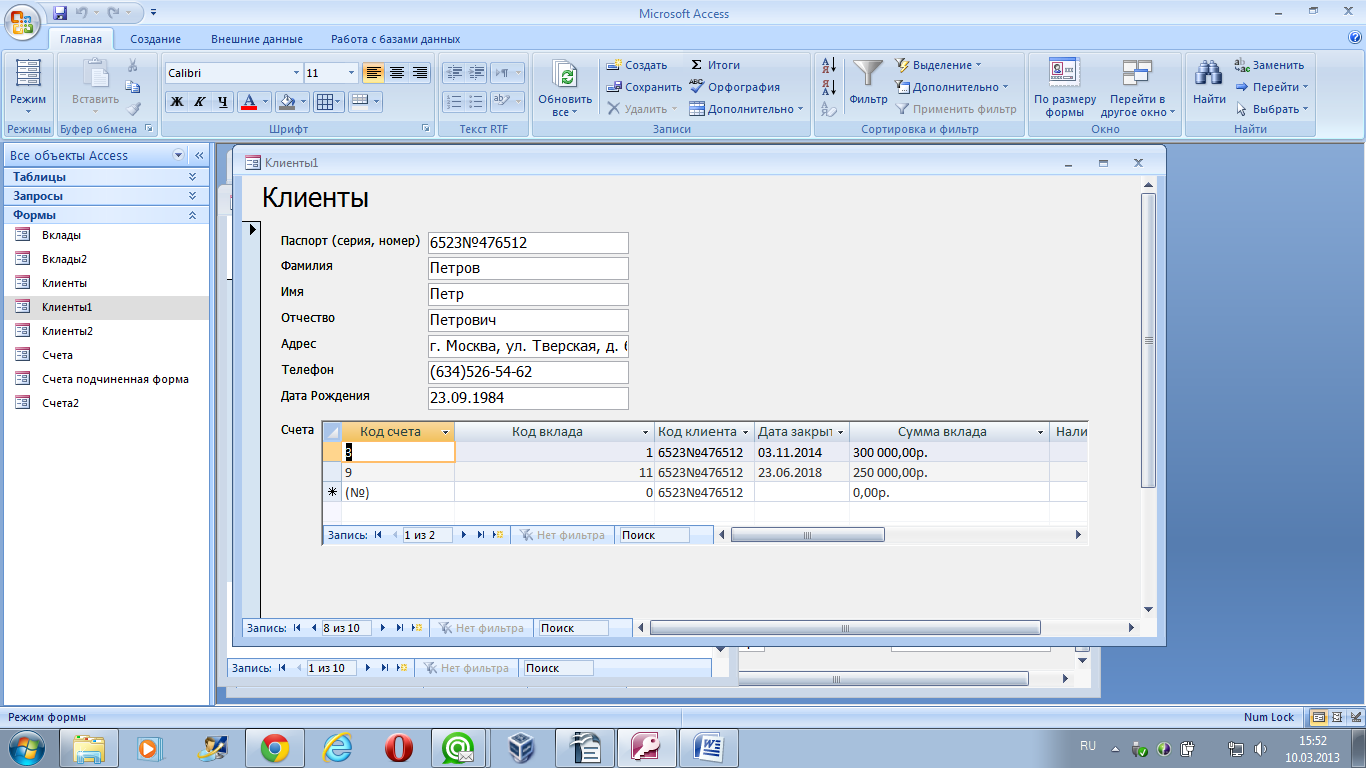
Task: Open Перейти go-to dropdown
Action: tap(1272, 87)
